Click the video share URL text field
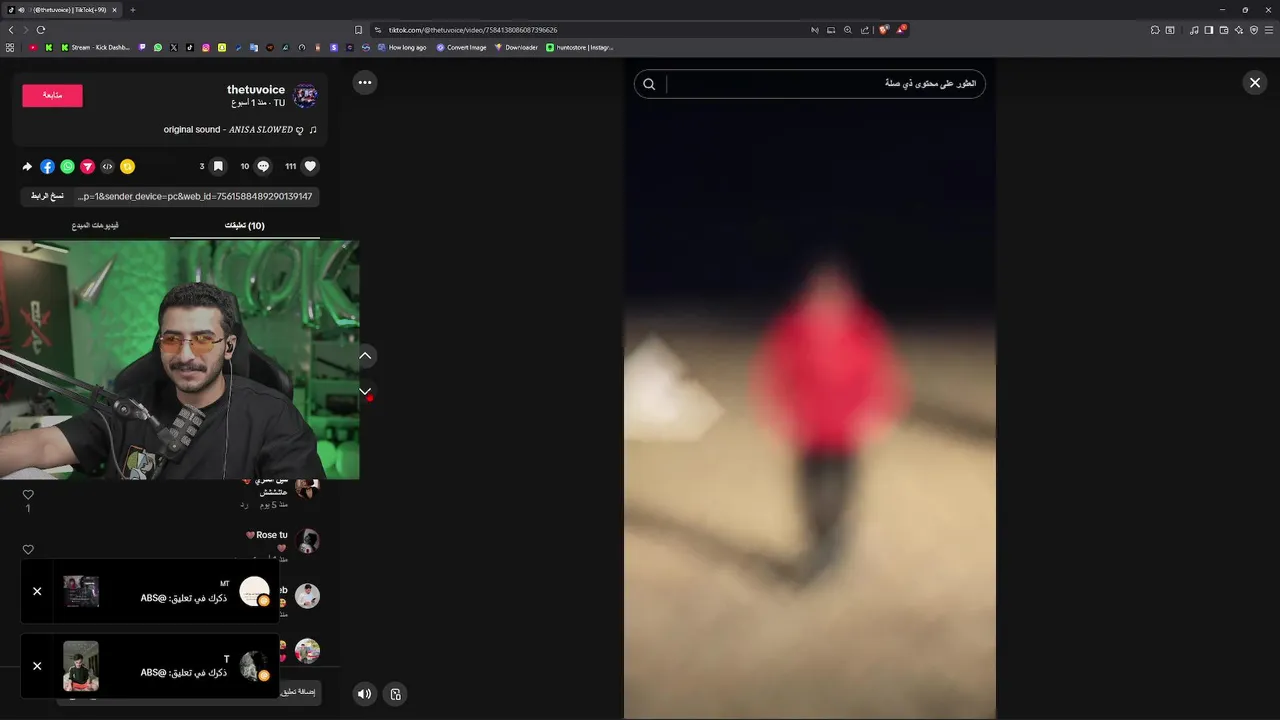The image size is (1280, 720). coord(195,196)
